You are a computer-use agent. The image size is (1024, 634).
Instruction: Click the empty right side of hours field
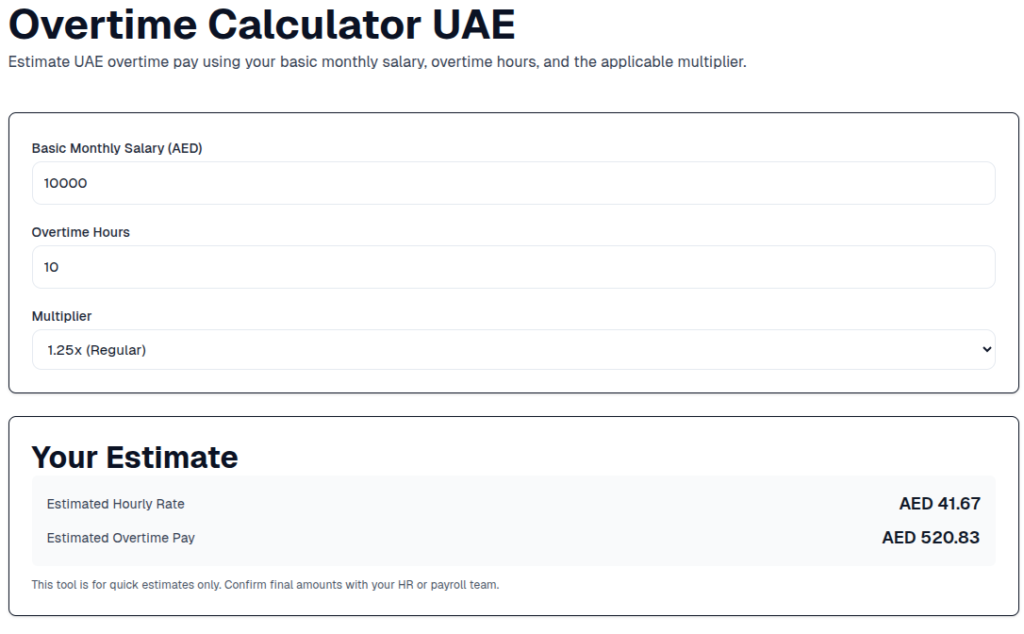pyautogui.click(x=800, y=268)
